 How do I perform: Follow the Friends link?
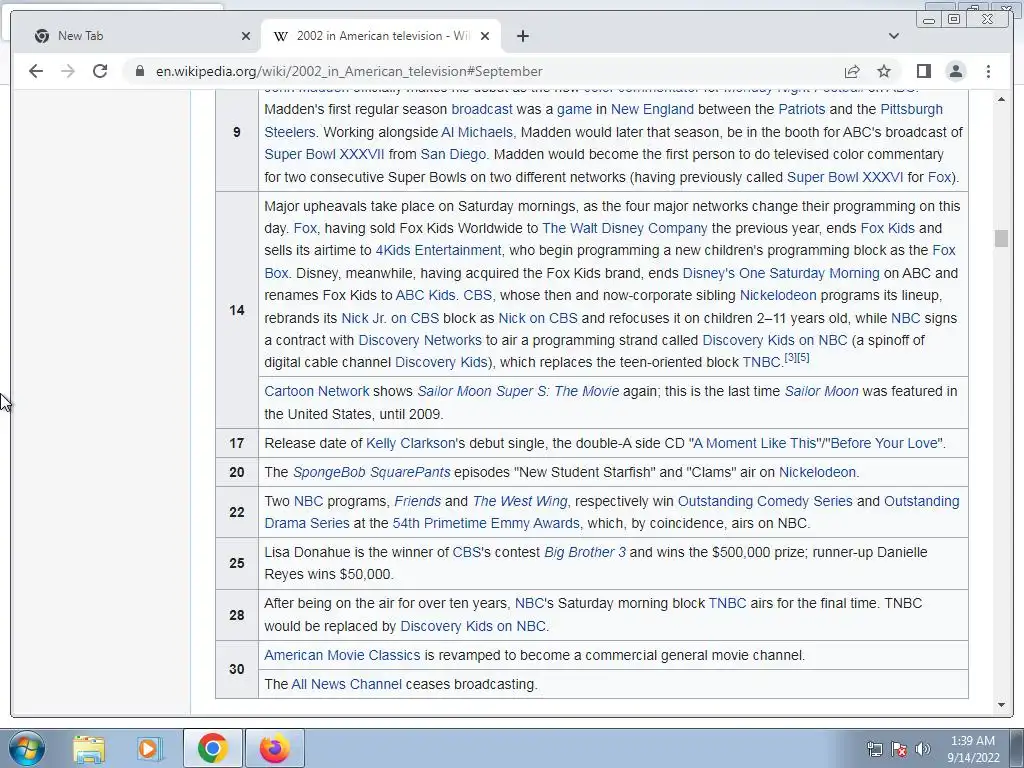[418, 501]
